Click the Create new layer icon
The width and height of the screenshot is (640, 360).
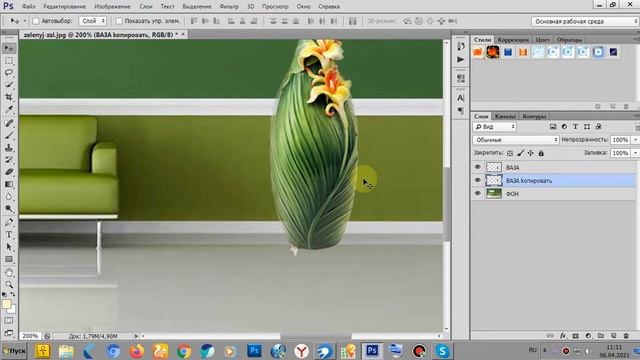pyautogui.click(x=613, y=336)
